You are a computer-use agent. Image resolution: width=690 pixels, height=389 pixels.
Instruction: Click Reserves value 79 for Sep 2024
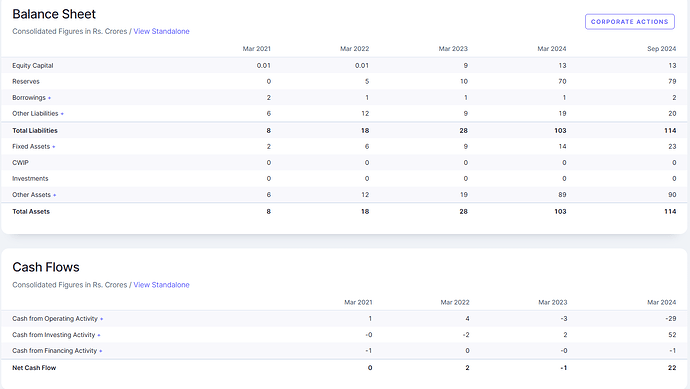(x=672, y=81)
